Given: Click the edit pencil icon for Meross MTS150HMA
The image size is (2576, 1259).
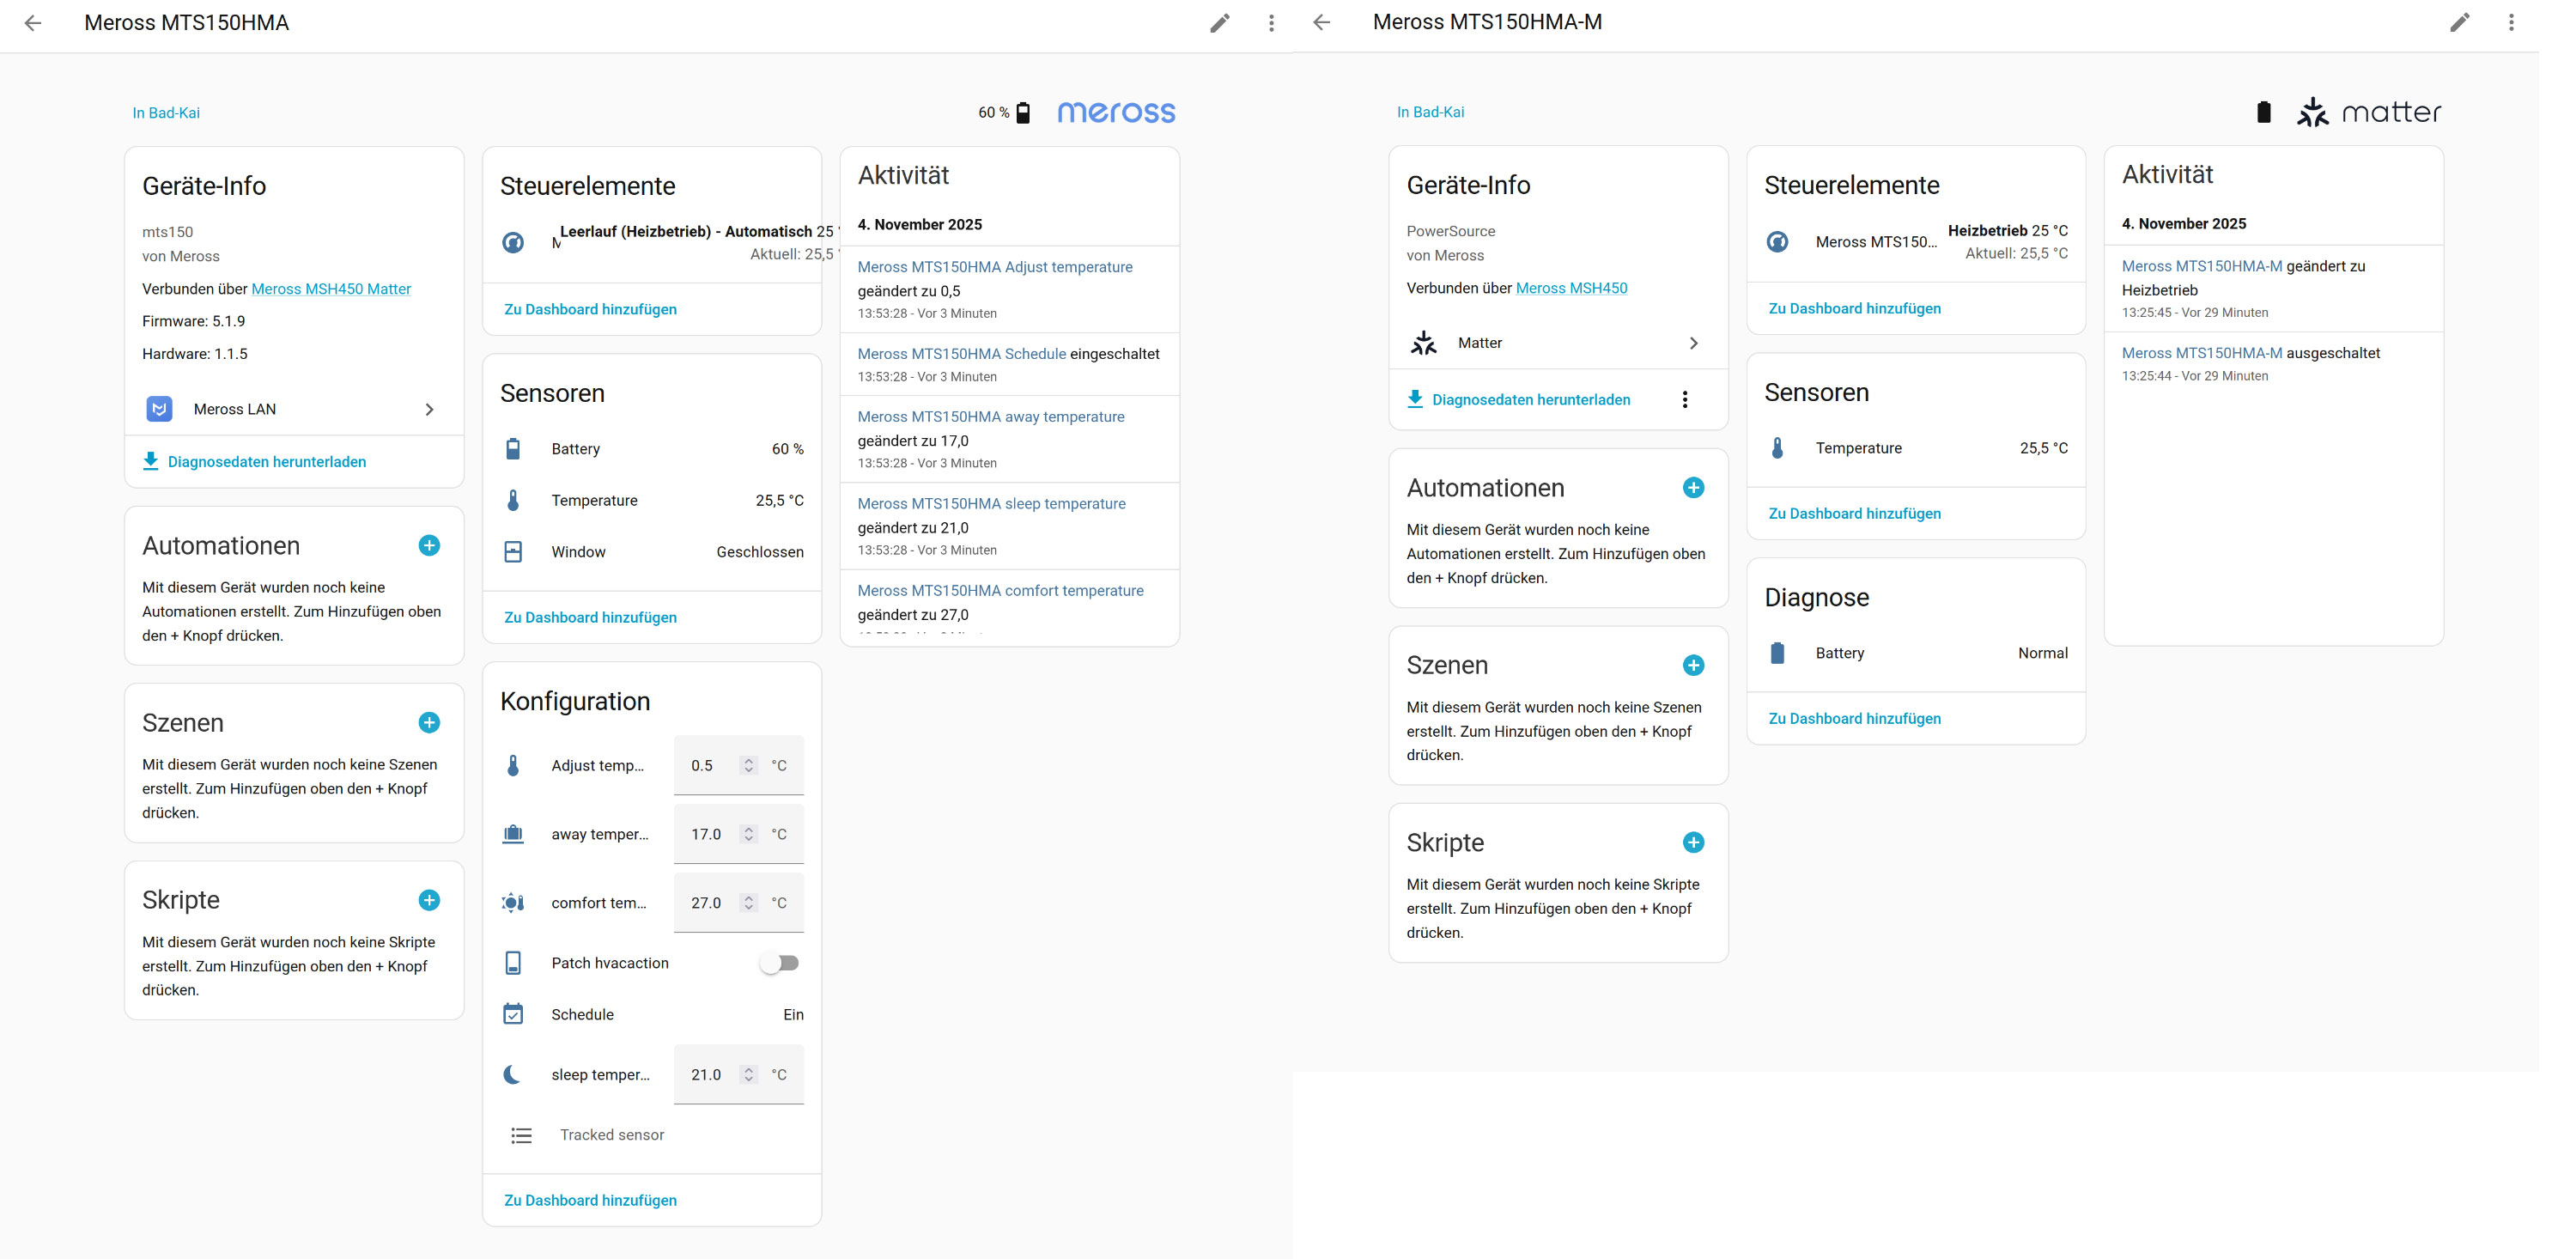Looking at the screenshot, I should (1219, 23).
